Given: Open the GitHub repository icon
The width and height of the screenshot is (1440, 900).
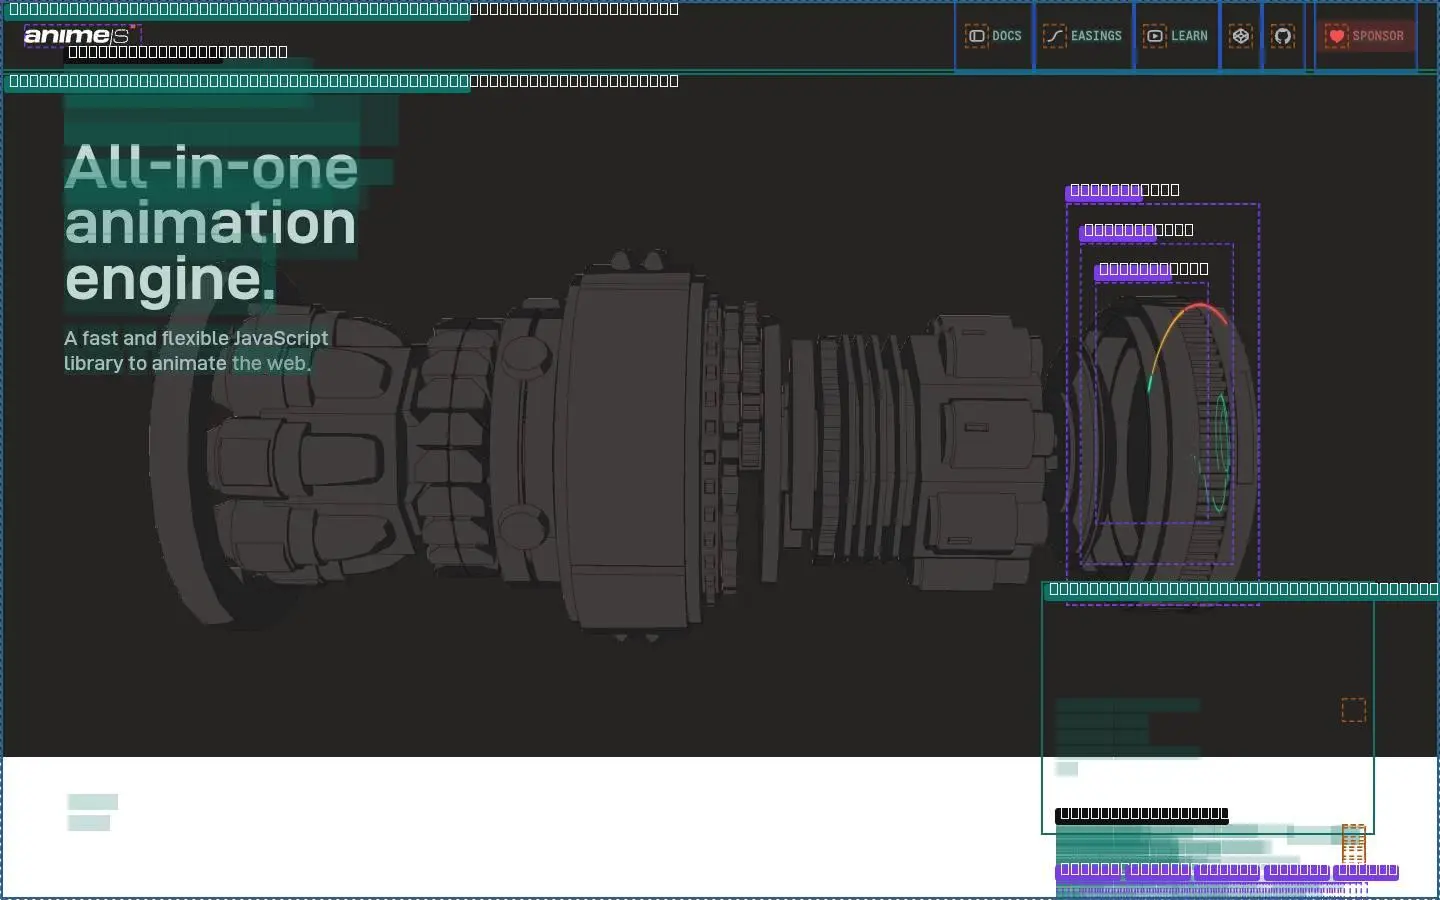Looking at the screenshot, I should click(1283, 36).
